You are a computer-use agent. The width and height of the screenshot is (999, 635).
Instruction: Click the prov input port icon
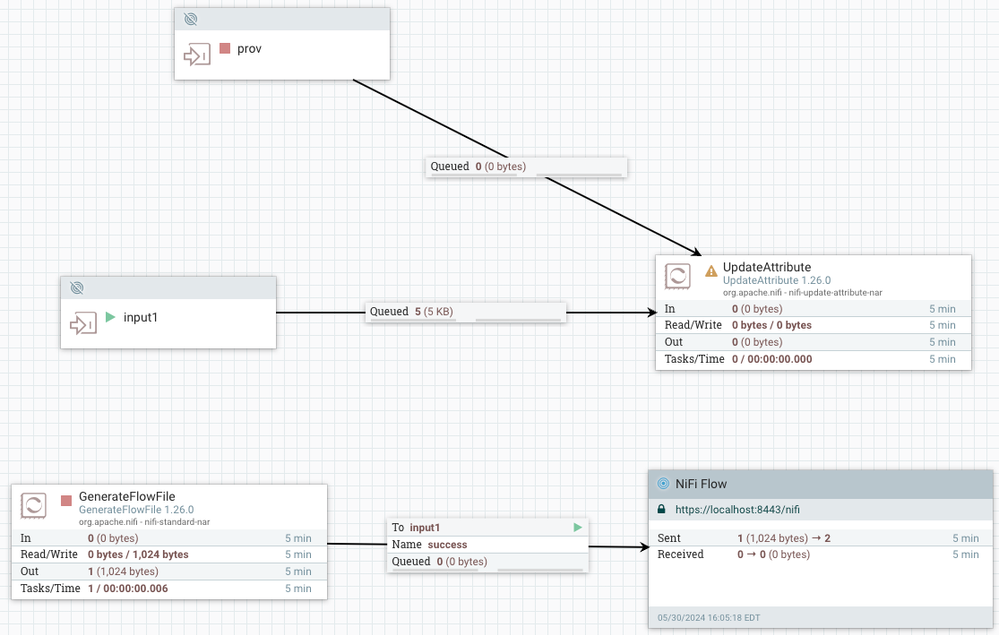197,55
